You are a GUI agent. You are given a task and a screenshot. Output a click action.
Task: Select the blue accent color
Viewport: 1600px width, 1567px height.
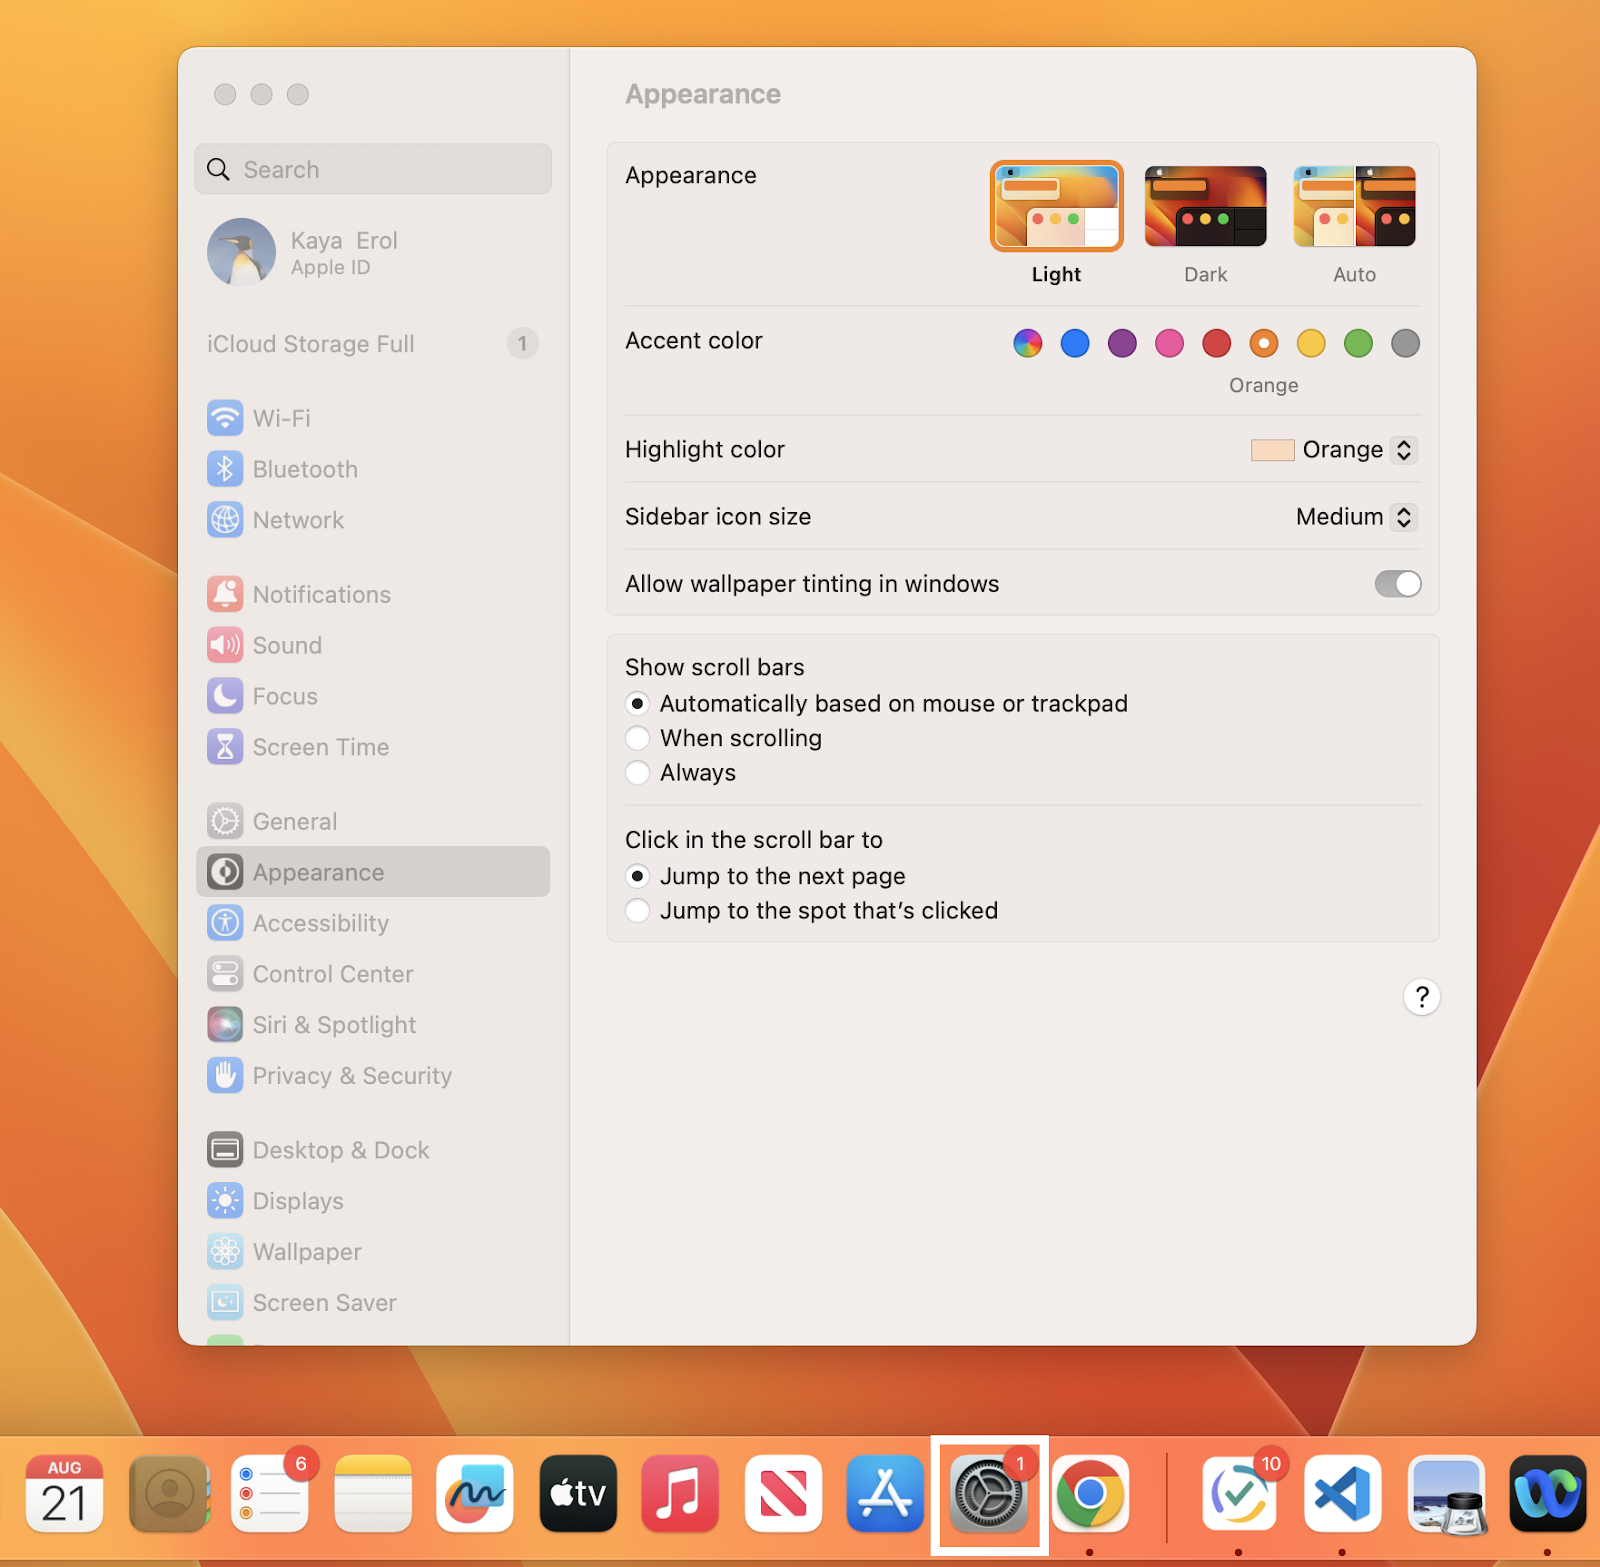(1075, 343)
